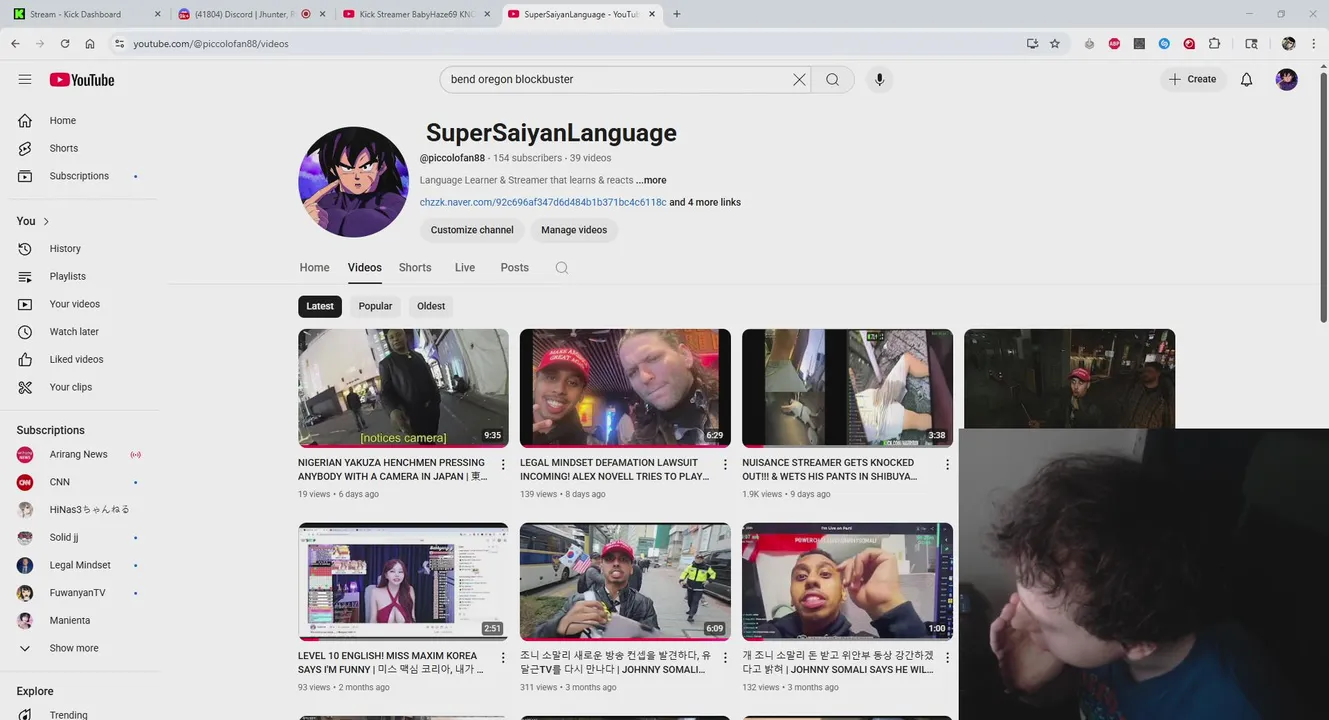The image size is (1329, 720).
Task: Start voice search with the microphone icon
Action: coord(879,79)
